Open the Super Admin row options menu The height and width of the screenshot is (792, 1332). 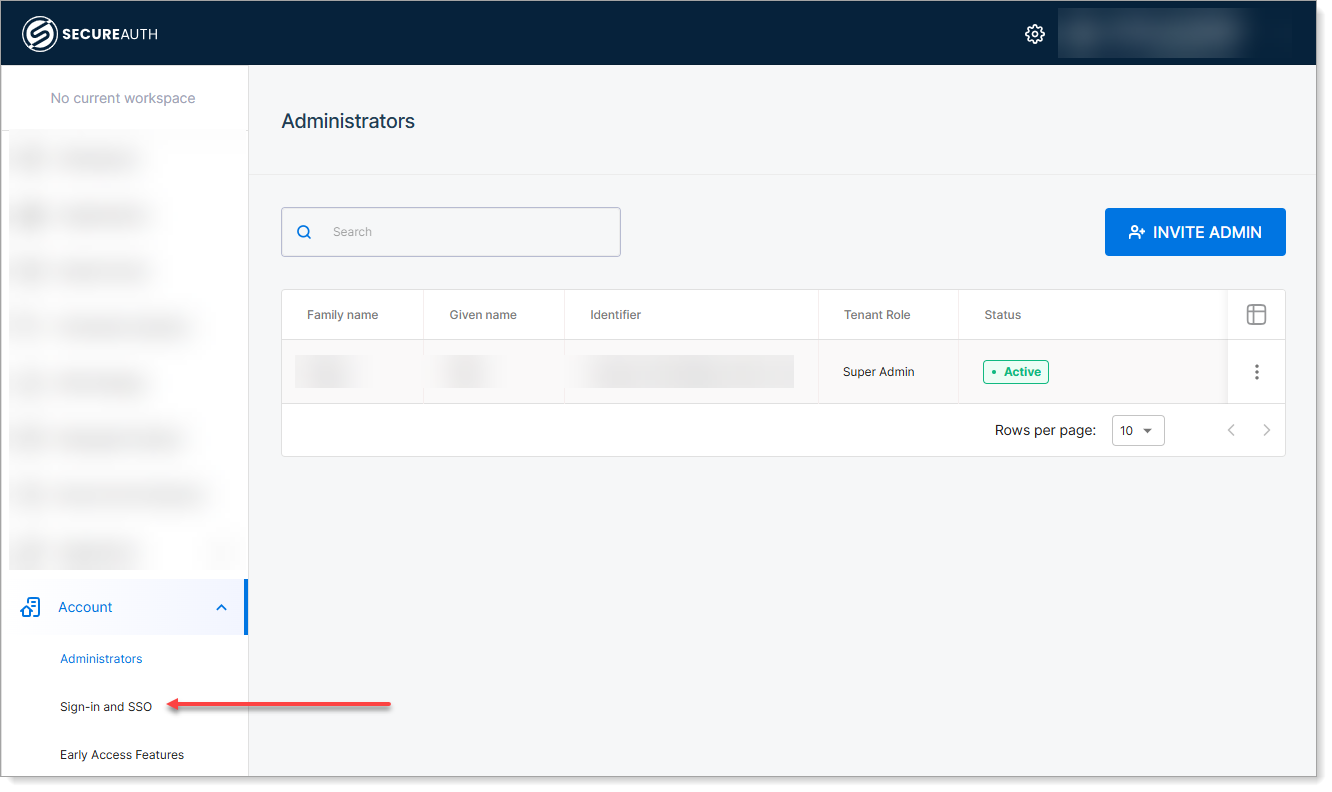[1256, 372]
